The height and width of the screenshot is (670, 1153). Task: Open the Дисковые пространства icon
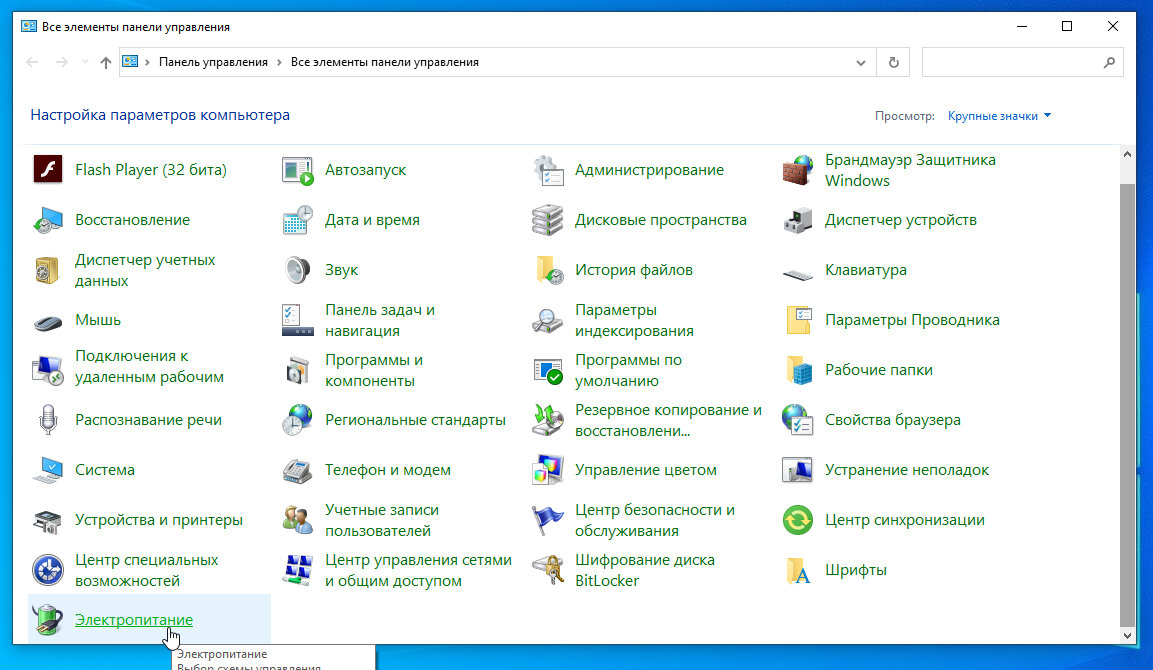[548, 220]
